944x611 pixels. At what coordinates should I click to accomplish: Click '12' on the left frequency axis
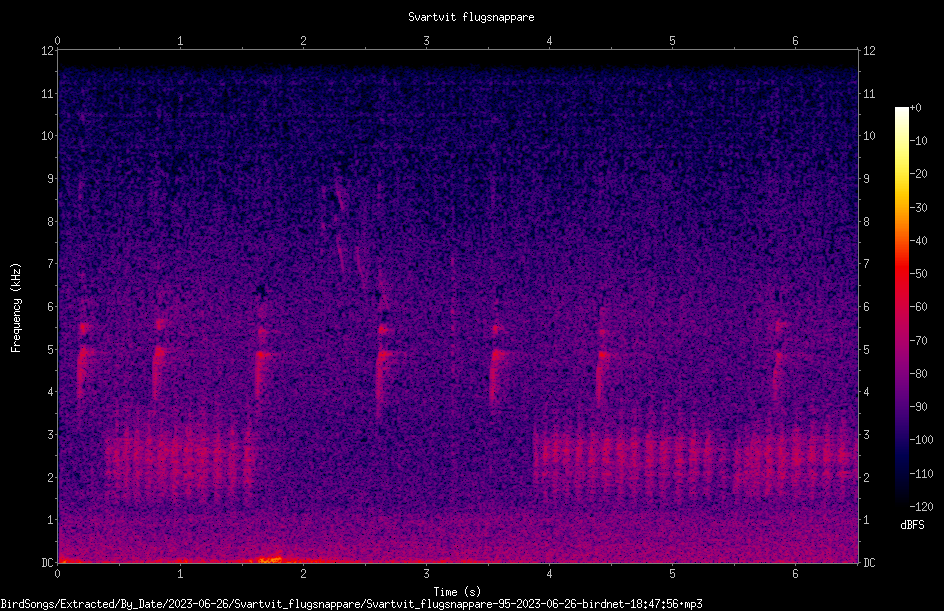48,51
